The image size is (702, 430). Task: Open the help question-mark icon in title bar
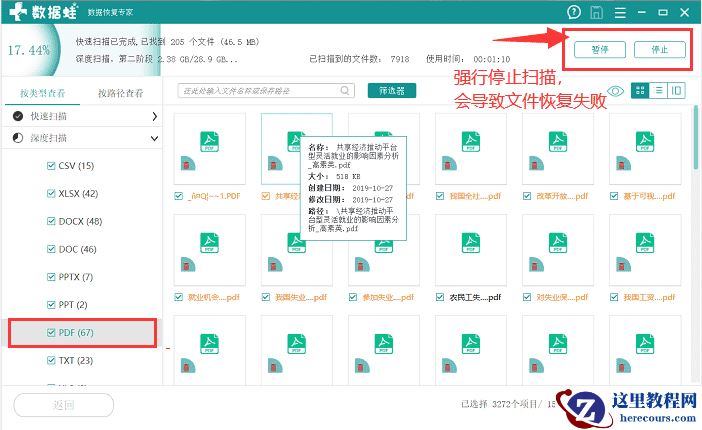click(x=574, y=12)
